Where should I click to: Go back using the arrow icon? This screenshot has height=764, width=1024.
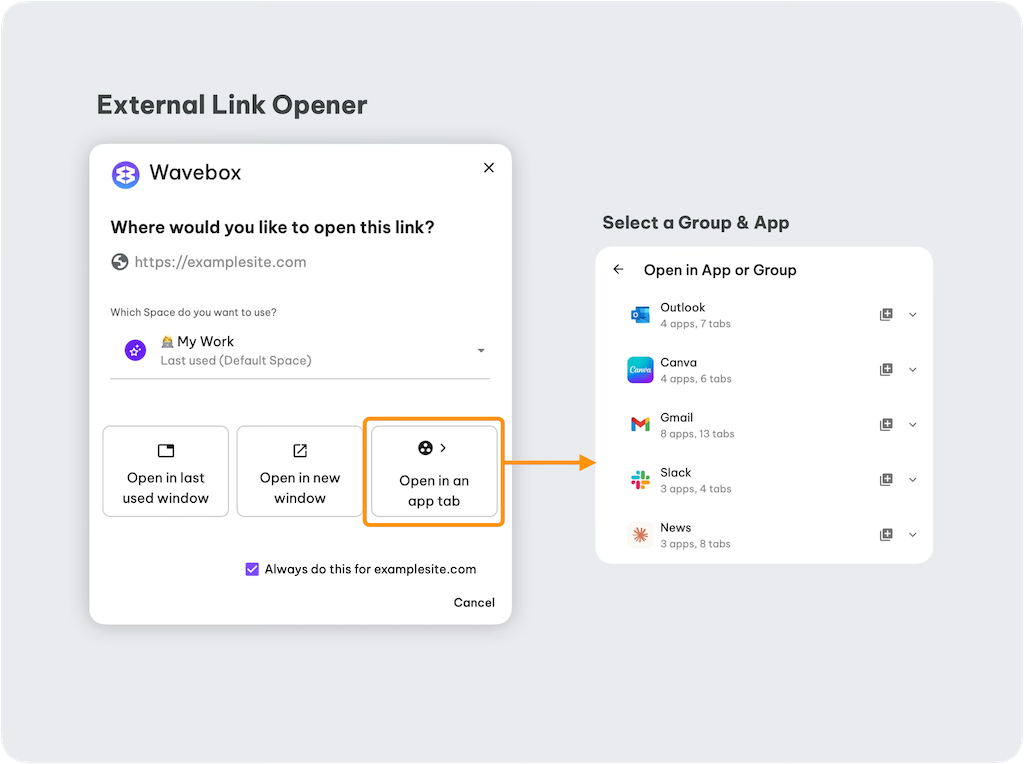tap(619, 269)
